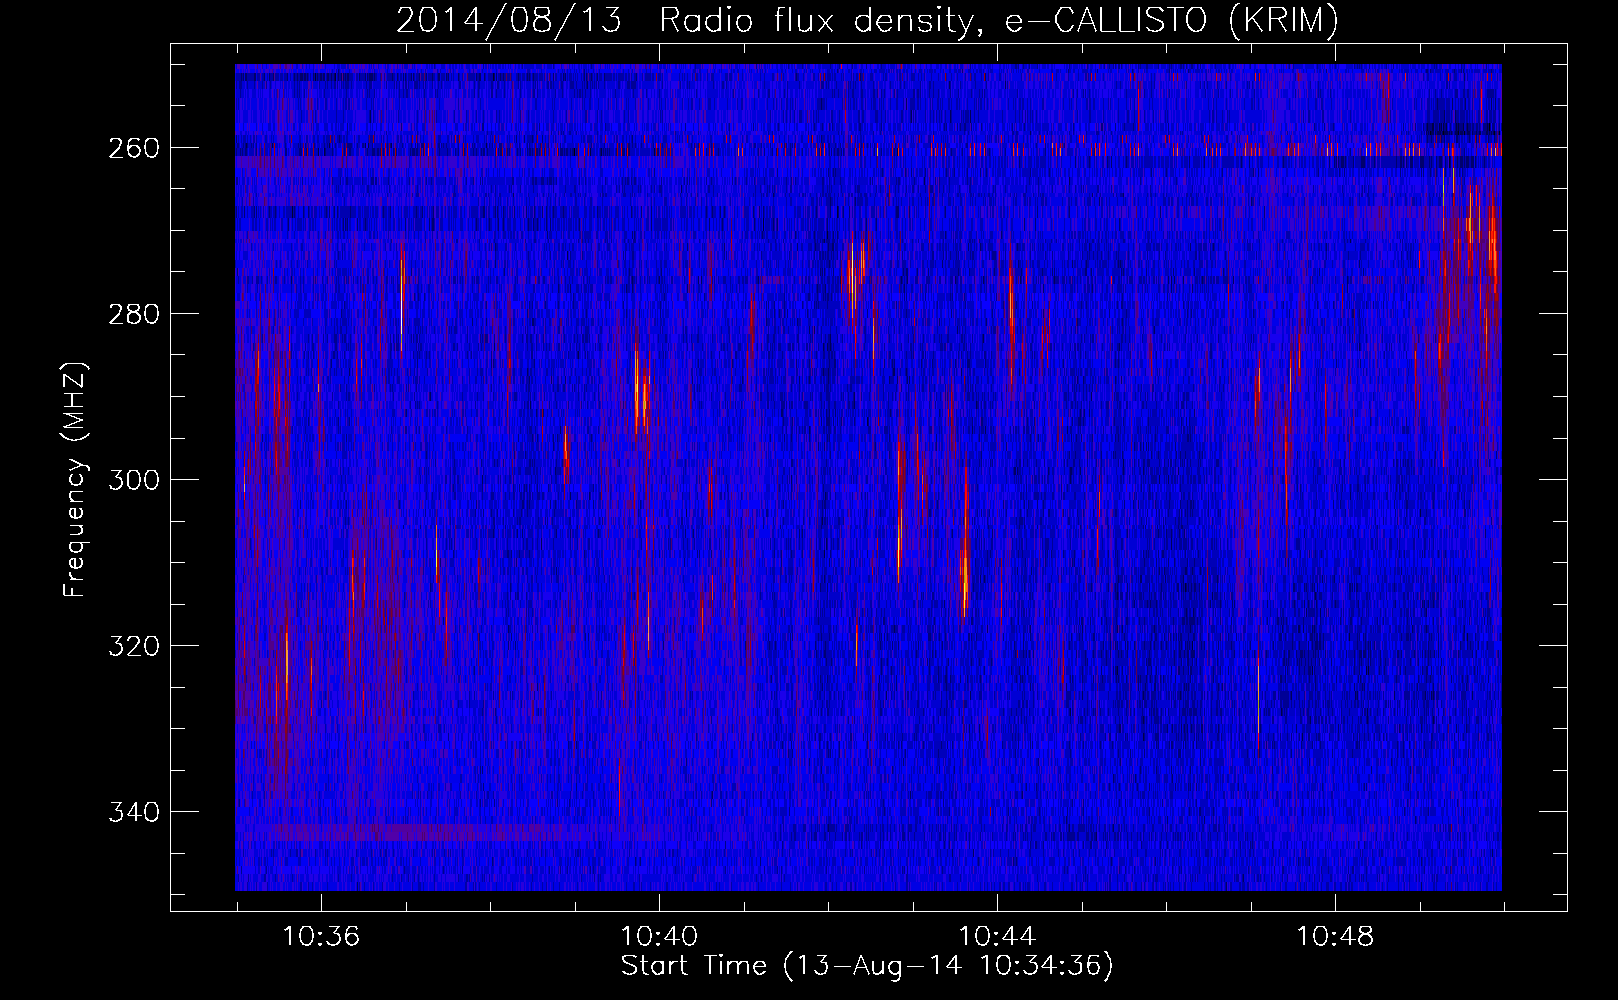The image size is (1618, 1000).
Task: Select the 340 frequency tick label
Action: click(133, 812)
